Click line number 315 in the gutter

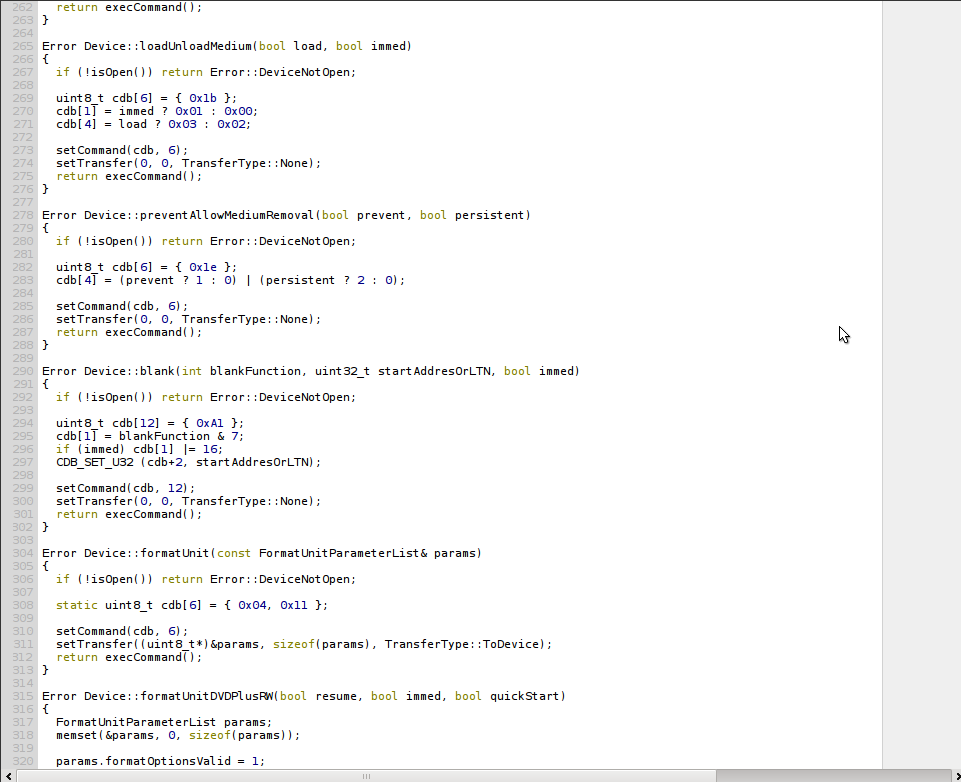[x=23, y=696]
